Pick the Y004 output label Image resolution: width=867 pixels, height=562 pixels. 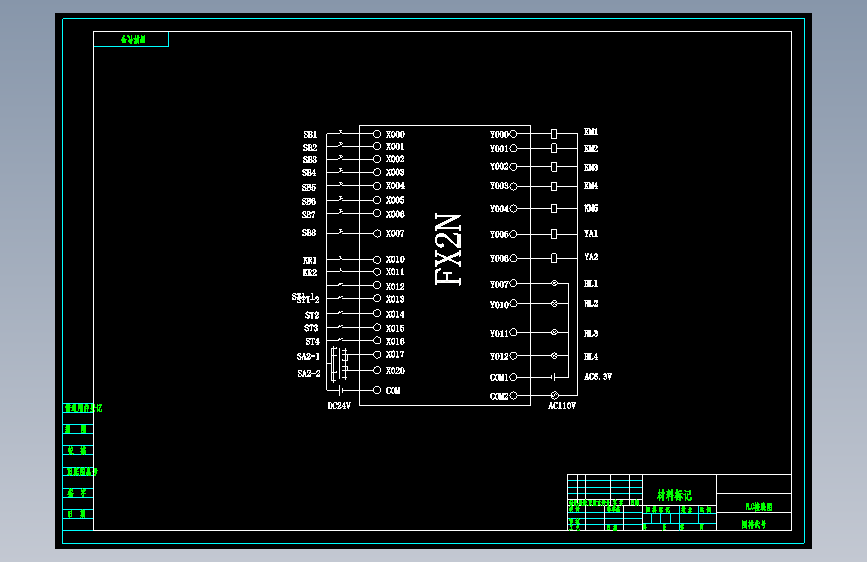(499, 209)
